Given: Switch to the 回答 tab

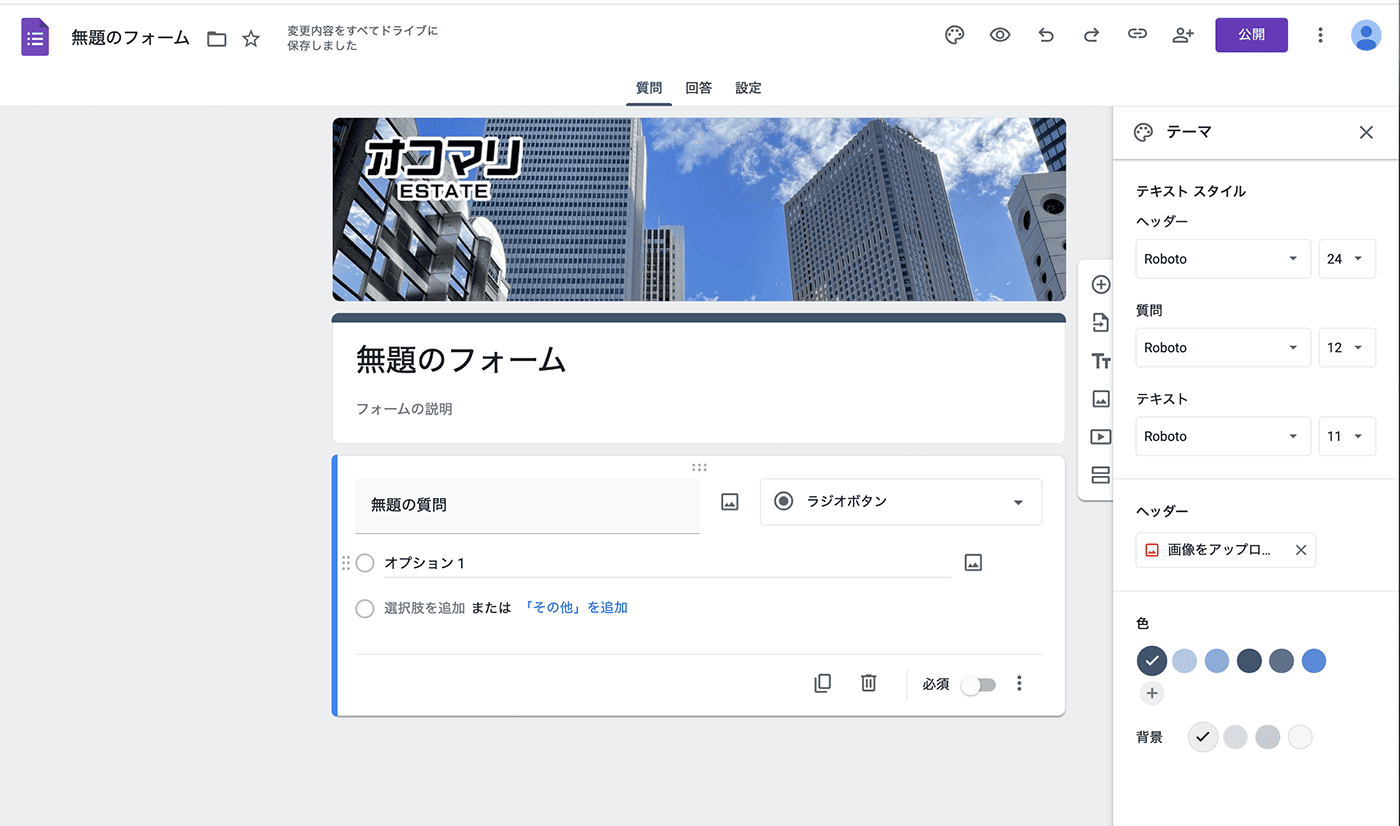Looking at the screenshot, I should [x=698, y=88].
